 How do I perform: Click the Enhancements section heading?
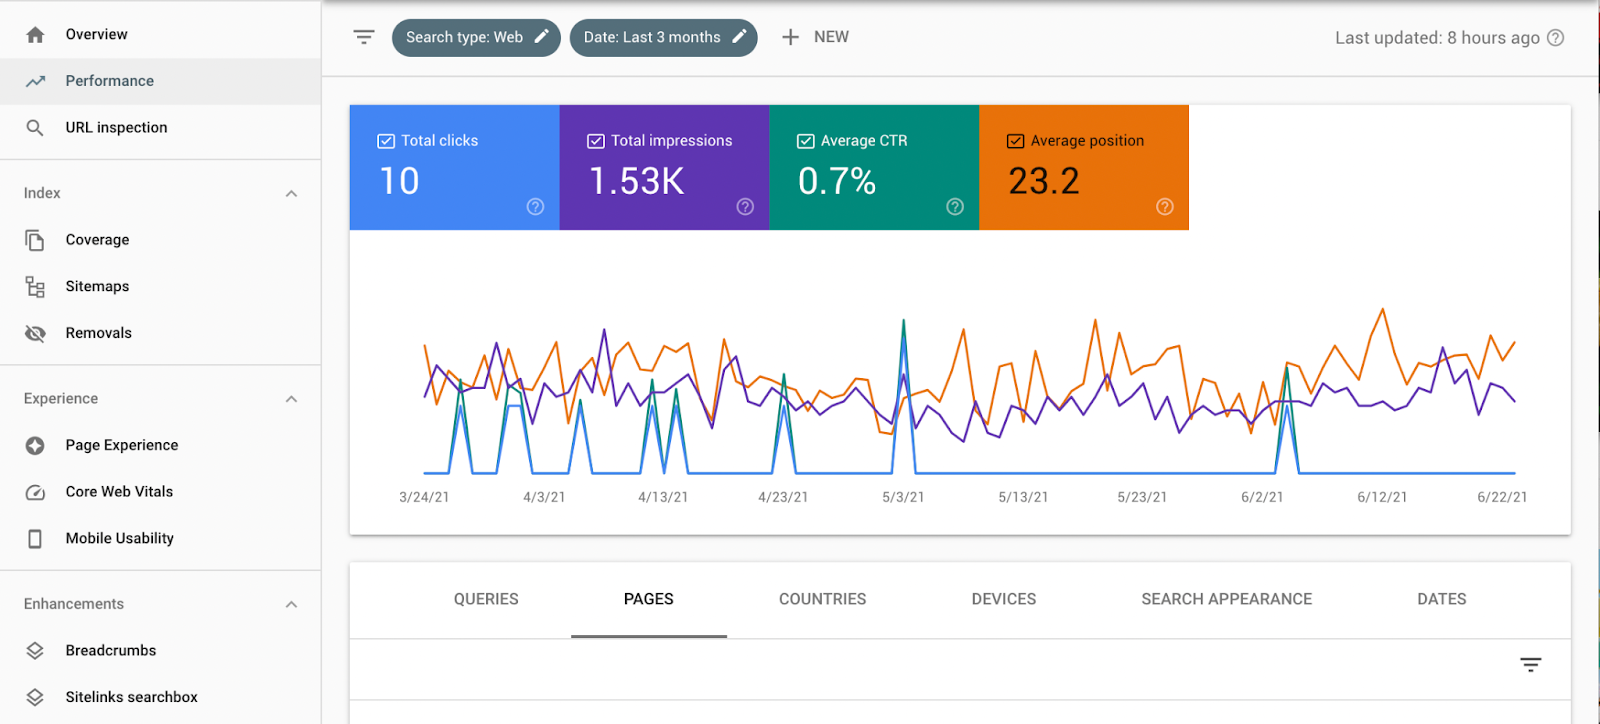(x=74, y=605)
